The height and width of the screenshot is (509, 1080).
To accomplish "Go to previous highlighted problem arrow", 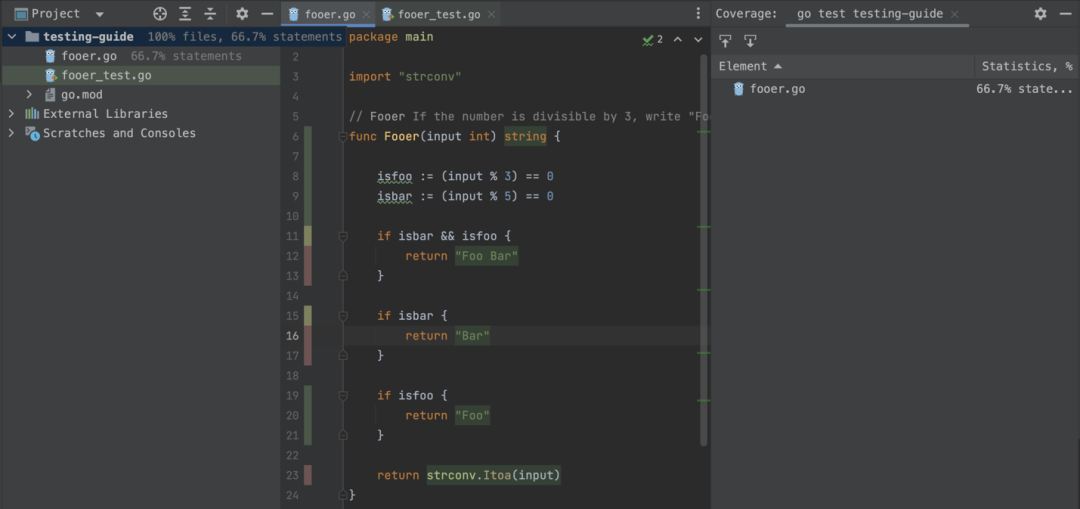I will click(678, 40).
